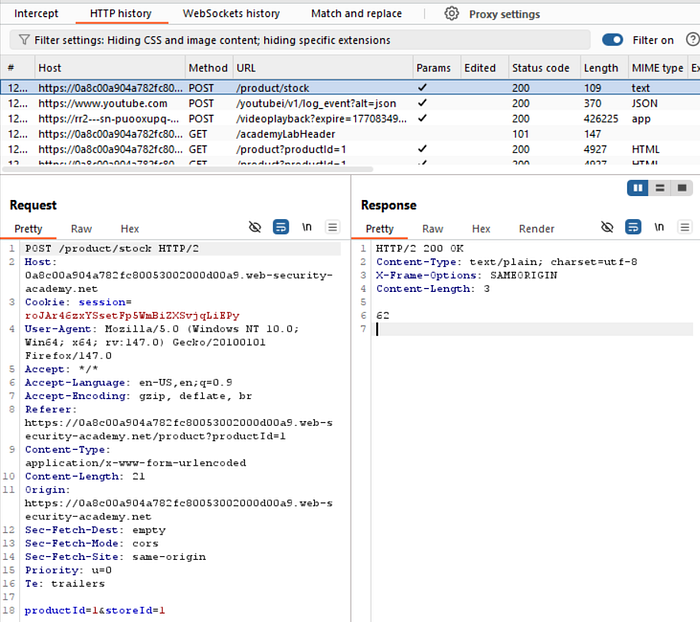The image size is (700, 622).
Task: Open Proxy settings
Action: coord(504,14)
